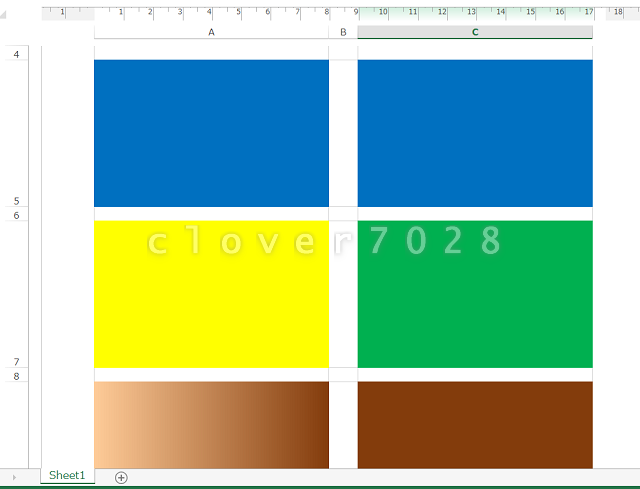640x489 pixels.
Task: Click the solid brown cell
Action: [x=474, y=424]
